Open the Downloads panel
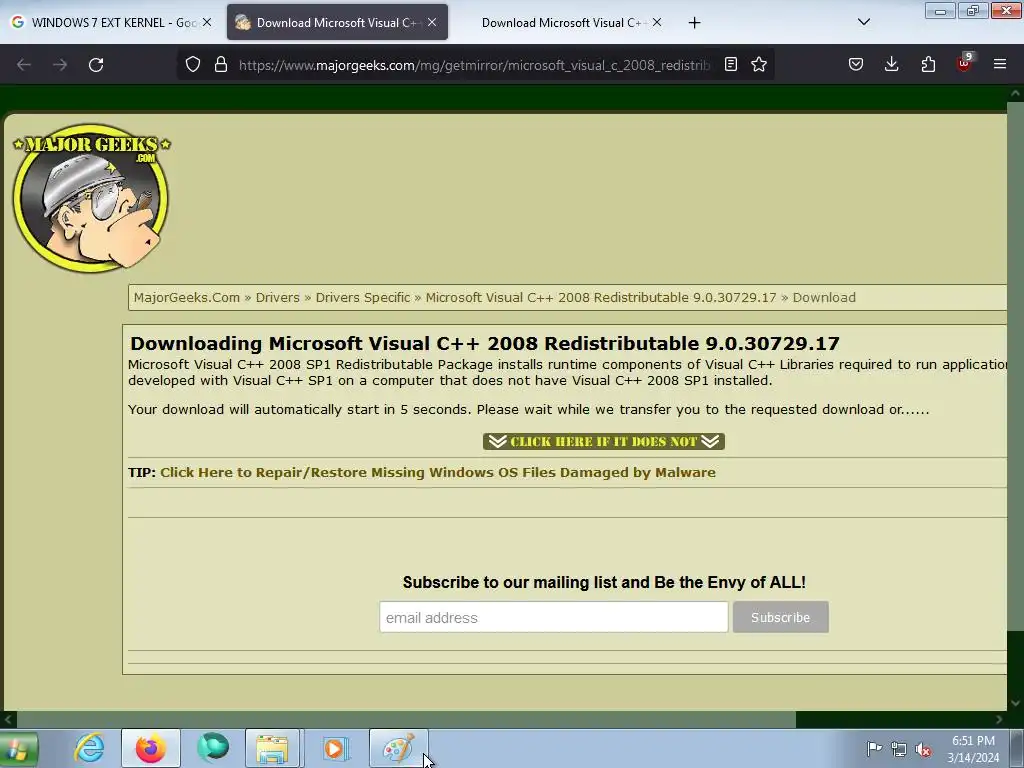This screenshot has height=768, width=1024. point(891,64)
